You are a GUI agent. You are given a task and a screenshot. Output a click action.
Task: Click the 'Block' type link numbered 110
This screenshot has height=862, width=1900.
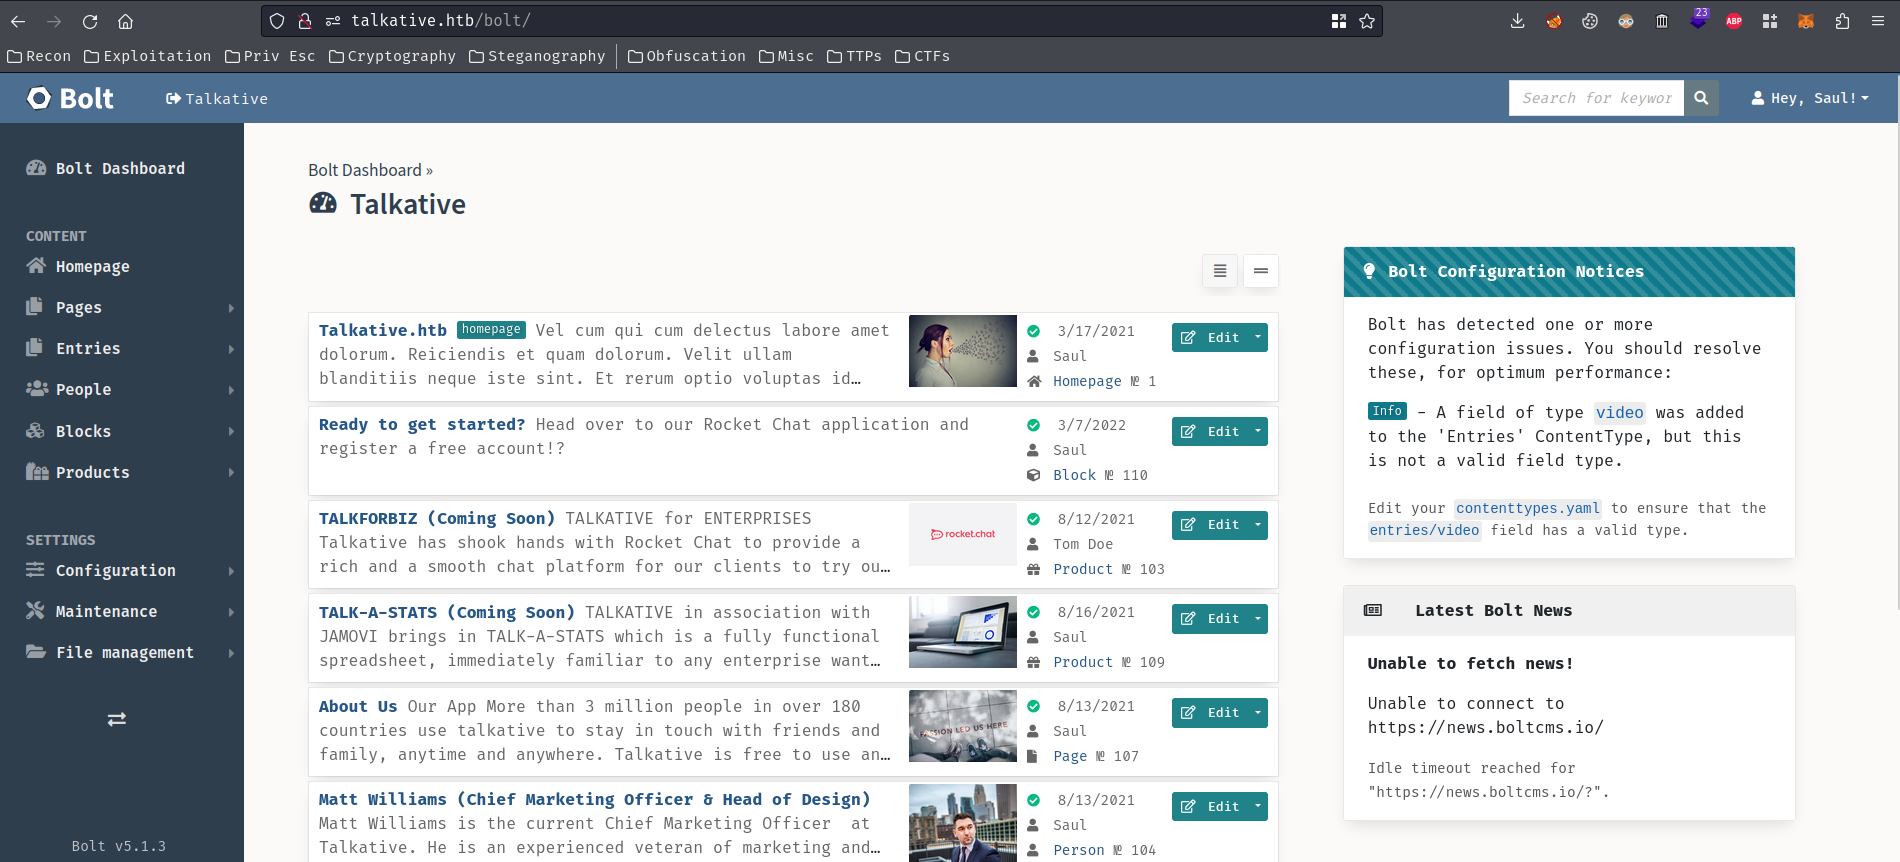coord(1075,475)
